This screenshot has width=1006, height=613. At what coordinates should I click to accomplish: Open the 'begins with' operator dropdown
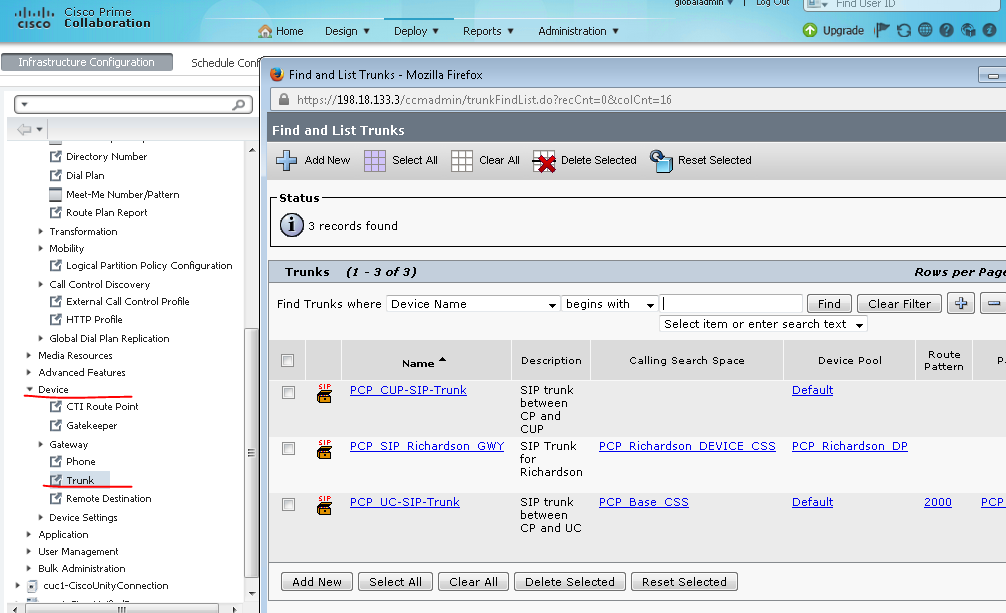tap(609, 304)
